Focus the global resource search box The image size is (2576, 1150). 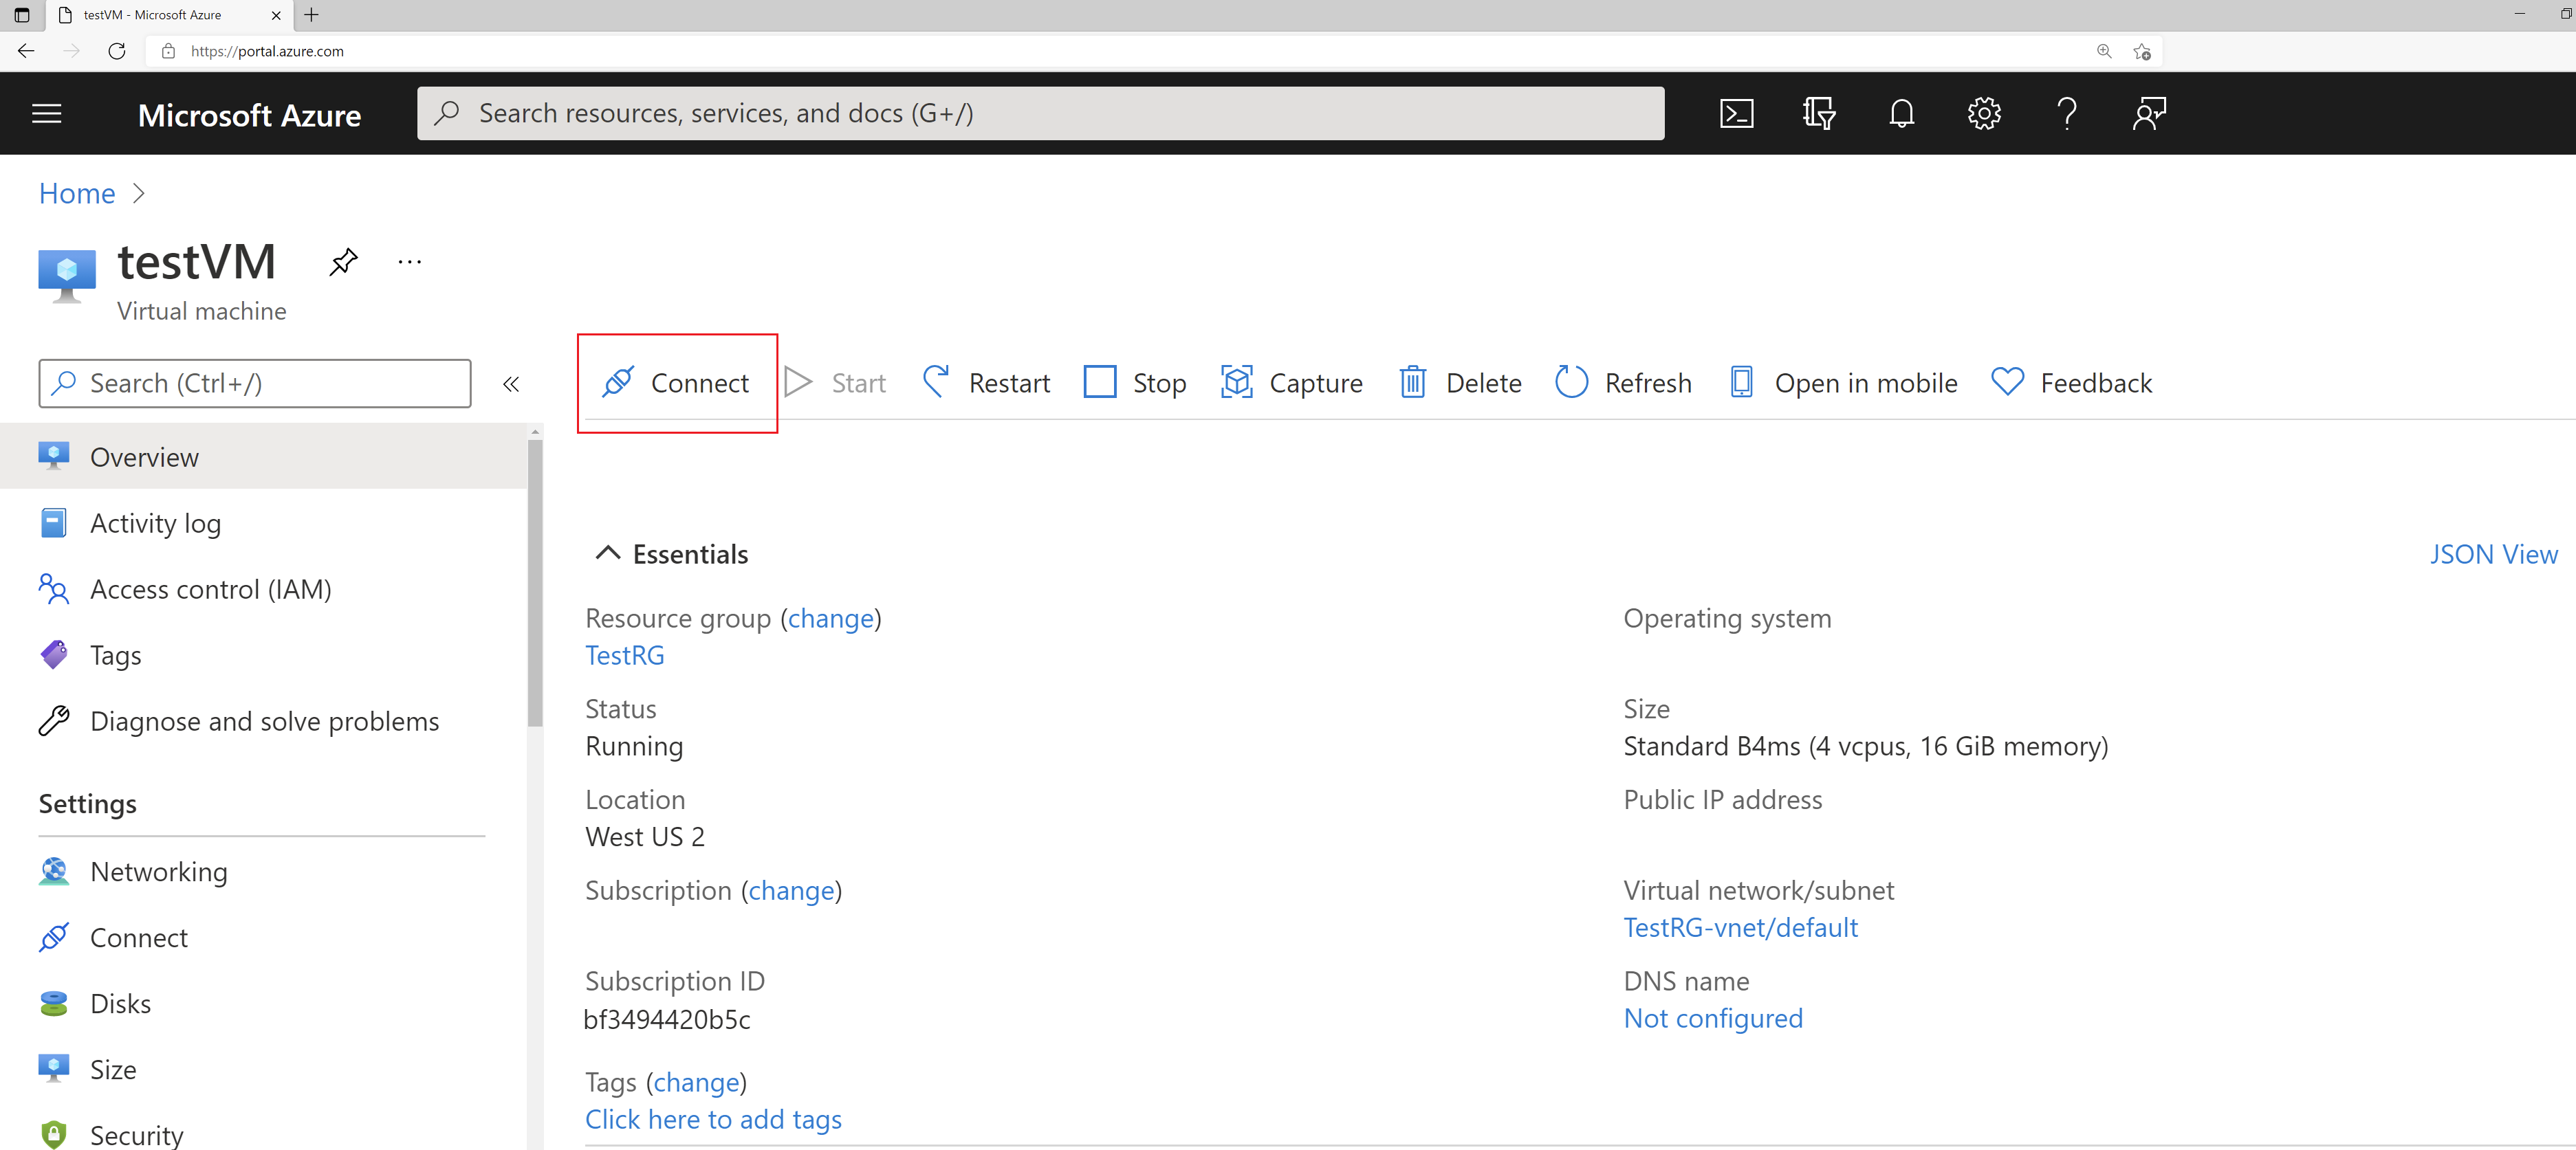click(x=1040, y=113)
